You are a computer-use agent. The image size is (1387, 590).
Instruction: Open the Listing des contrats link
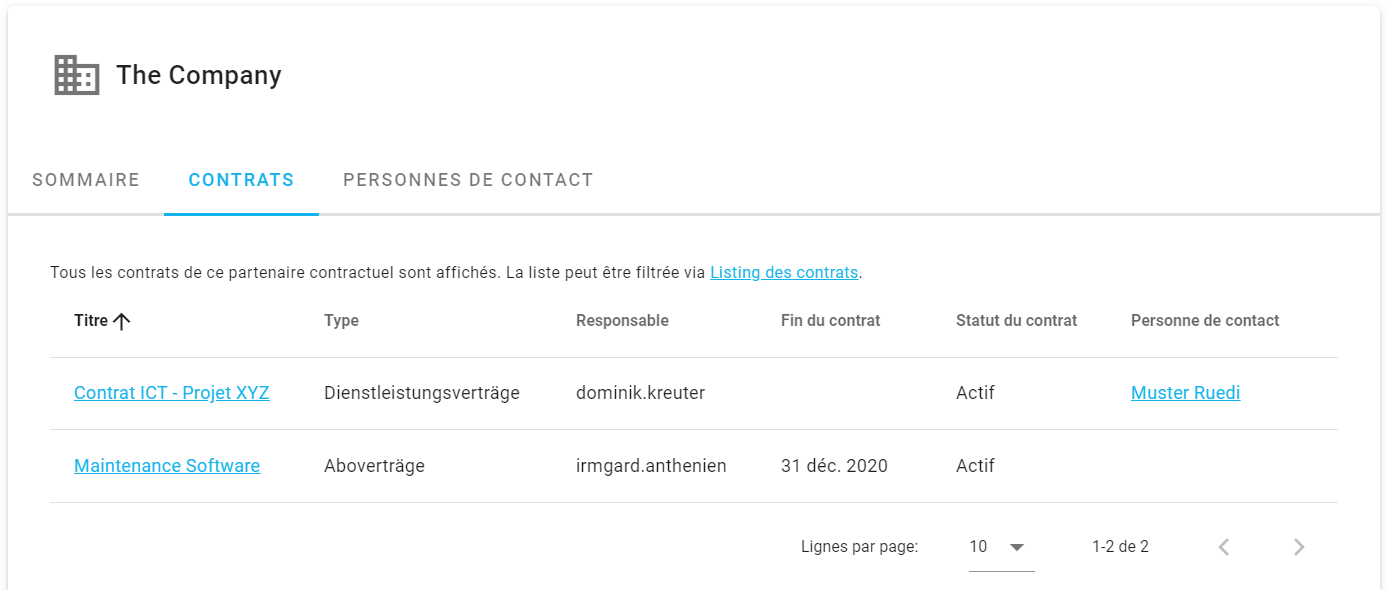pos(784,272)
